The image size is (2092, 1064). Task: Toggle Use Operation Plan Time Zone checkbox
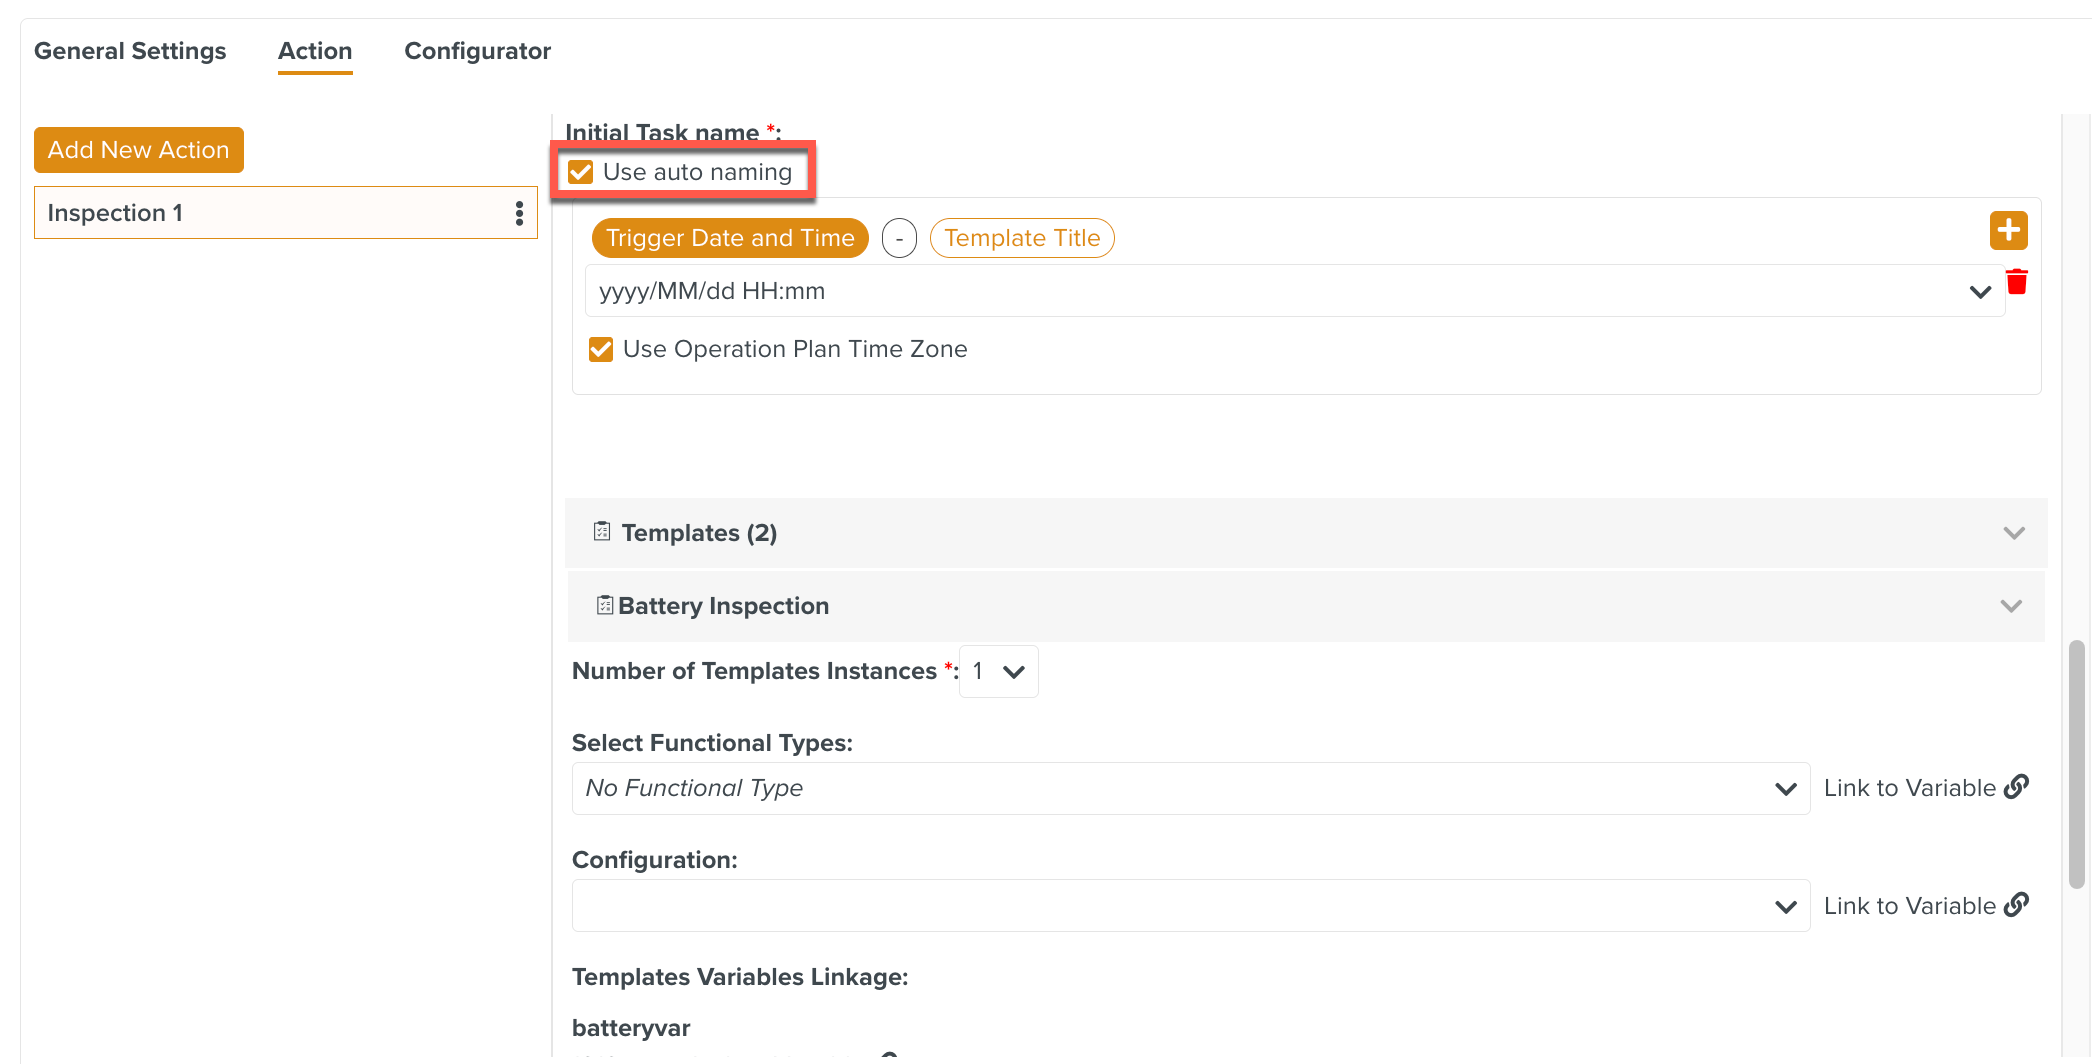click(x=601, y=349)
